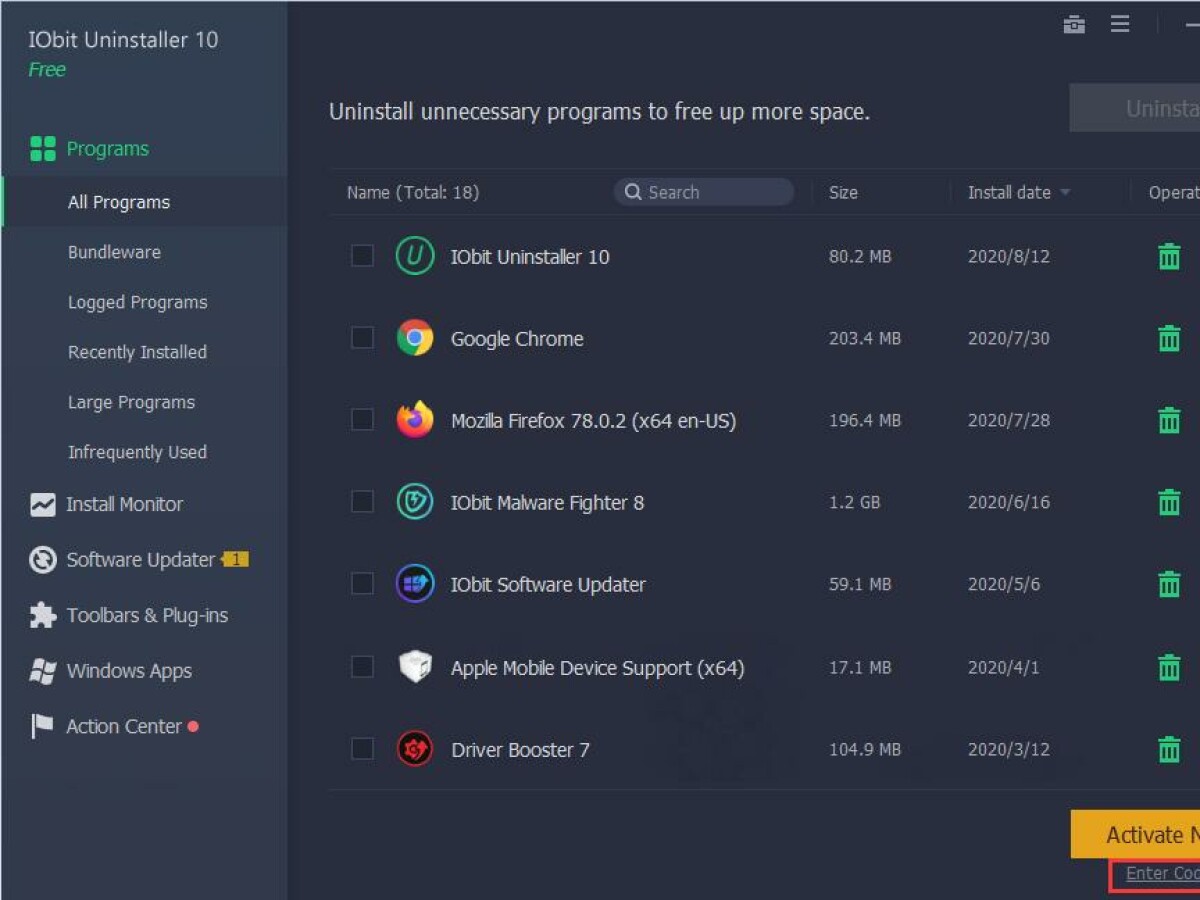Tick the Driver Booster 7 checkbox

362,749
